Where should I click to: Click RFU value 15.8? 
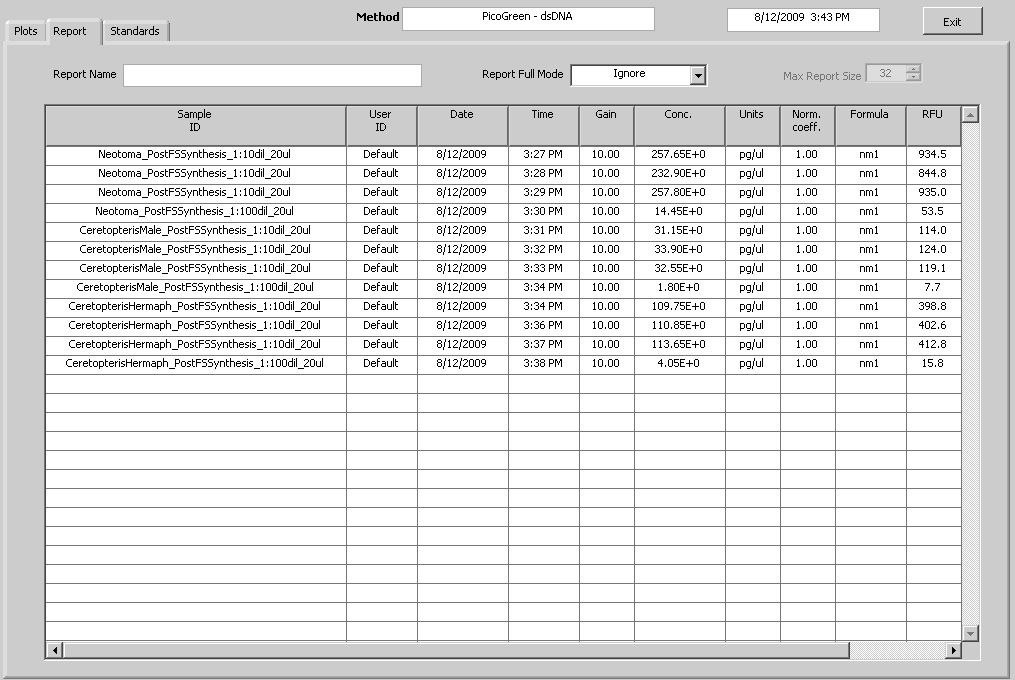tap(933, 364)
